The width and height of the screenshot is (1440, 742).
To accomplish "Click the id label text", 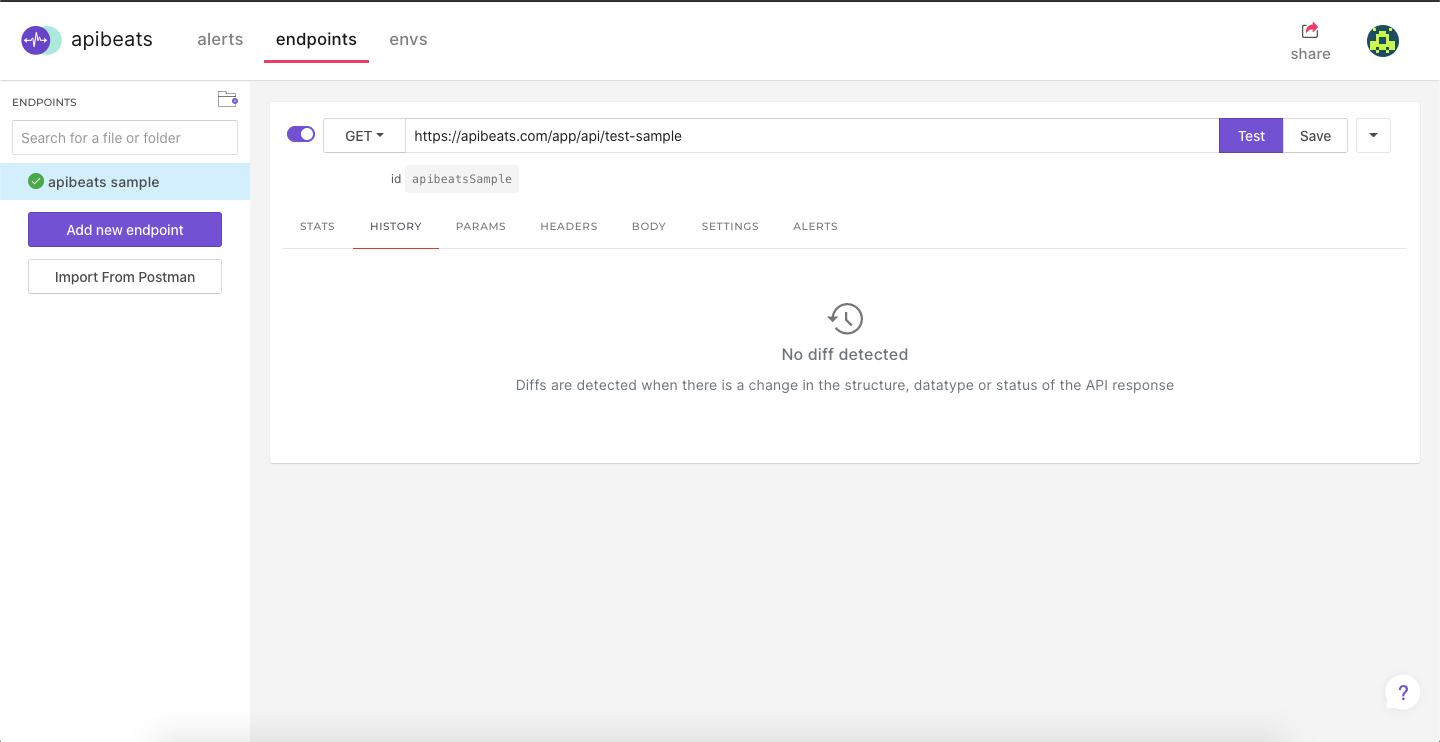I will coord(396,179).
